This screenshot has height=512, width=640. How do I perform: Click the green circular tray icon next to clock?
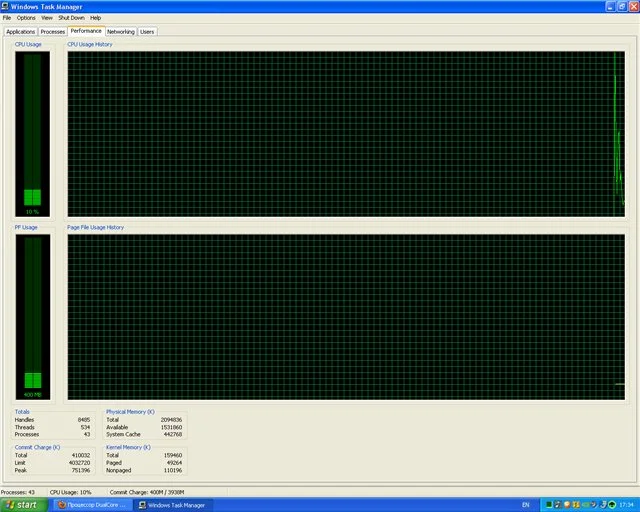coord(612,505)
